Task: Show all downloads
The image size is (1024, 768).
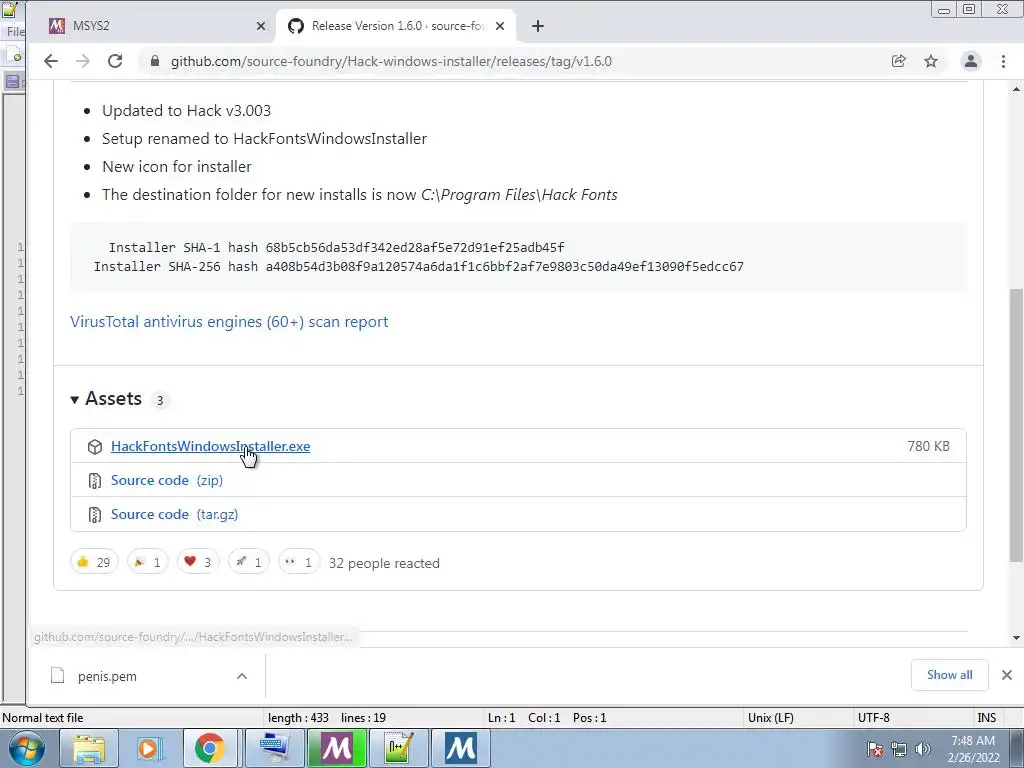Action: (950, 675)
